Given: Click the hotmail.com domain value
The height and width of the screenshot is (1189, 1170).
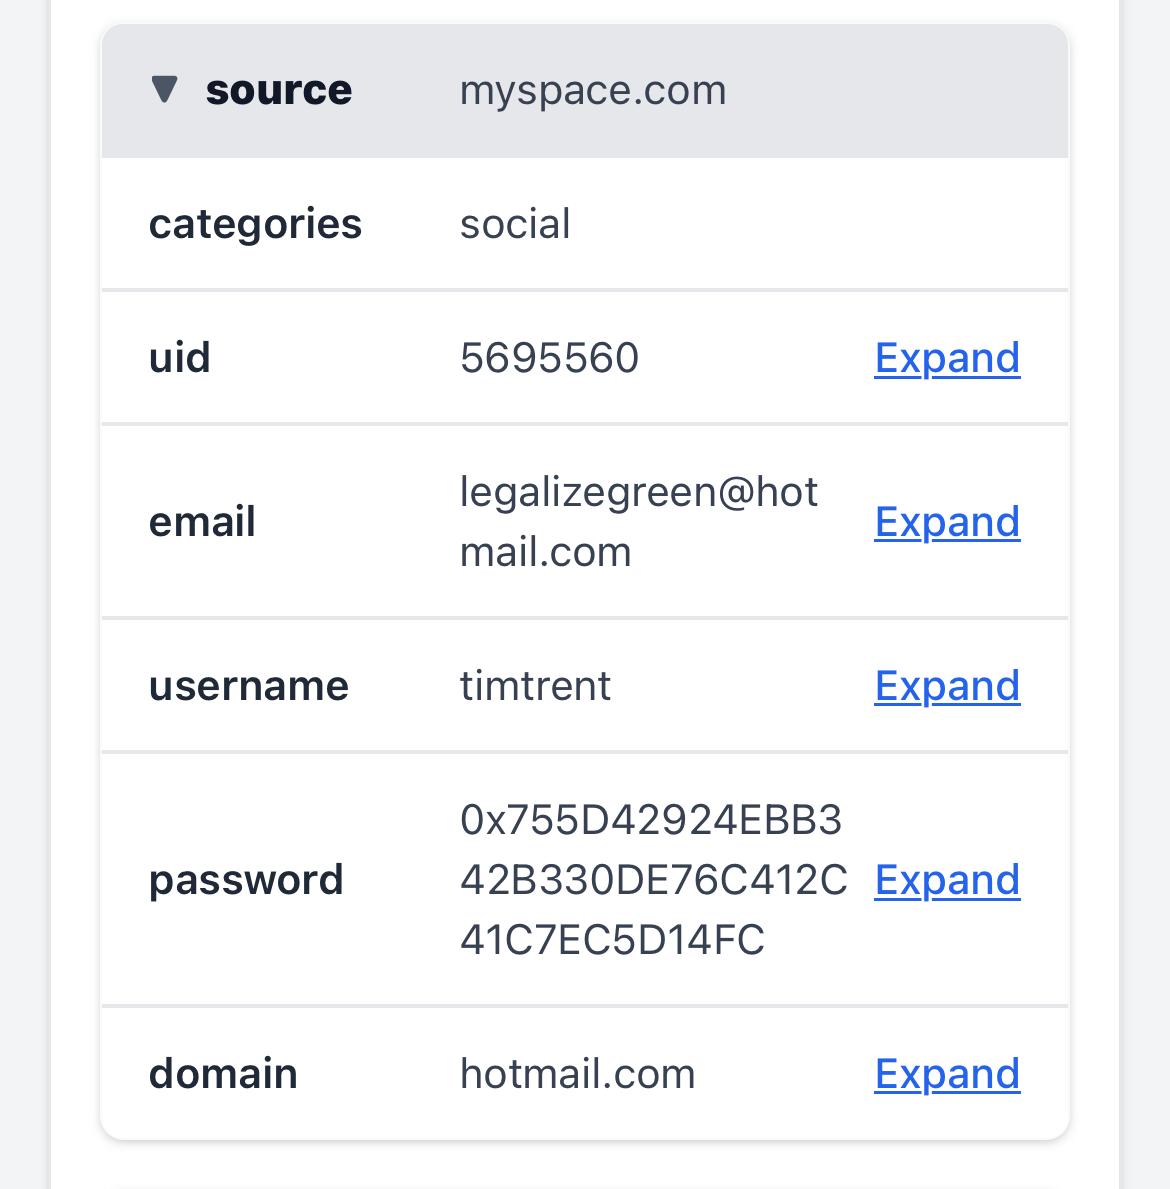Looking at the screenshot, I should [x=577, y=1074].
